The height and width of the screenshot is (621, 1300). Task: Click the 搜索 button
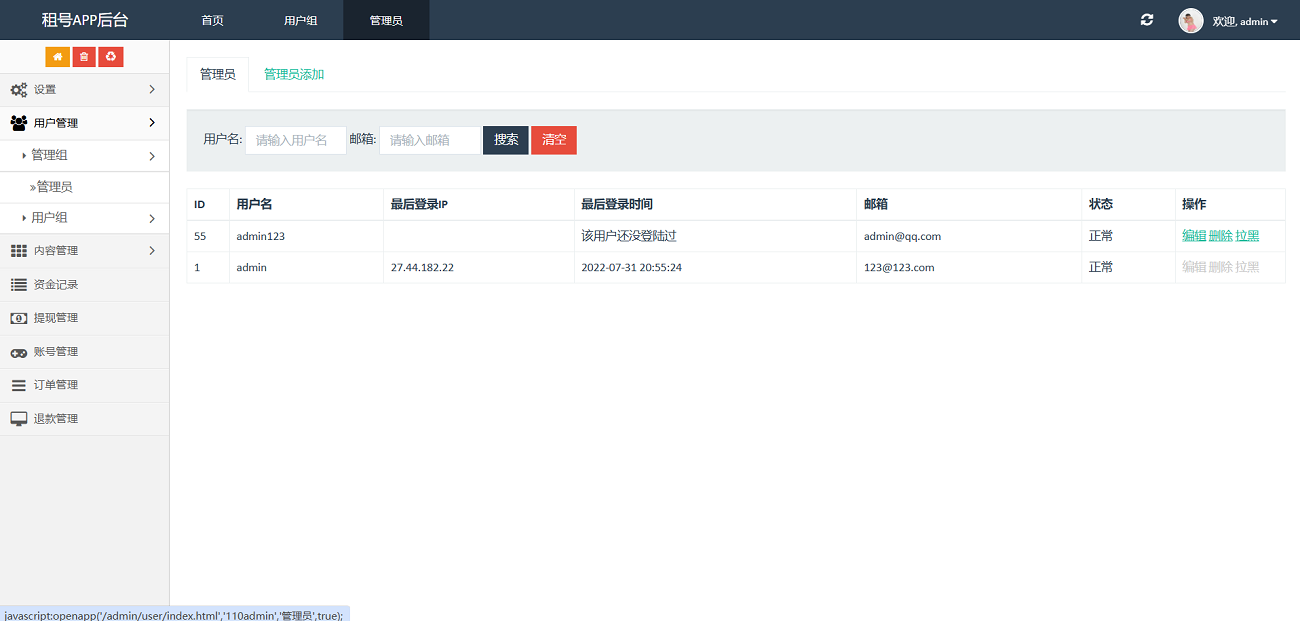pyautogui.click(x=506, y=140)
